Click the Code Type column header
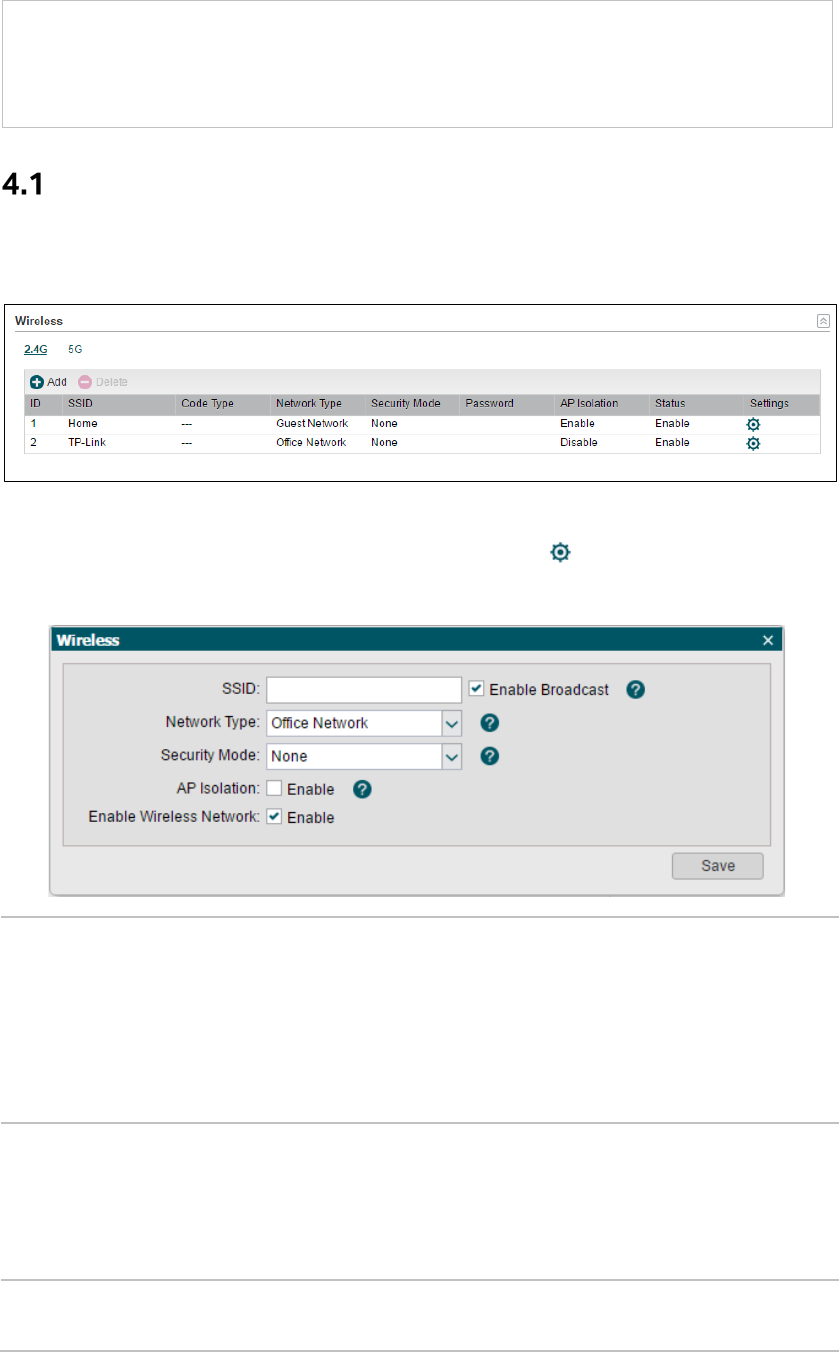Image resolution: width=839 pixels, height=1352 pixels. tap(207, 404)
